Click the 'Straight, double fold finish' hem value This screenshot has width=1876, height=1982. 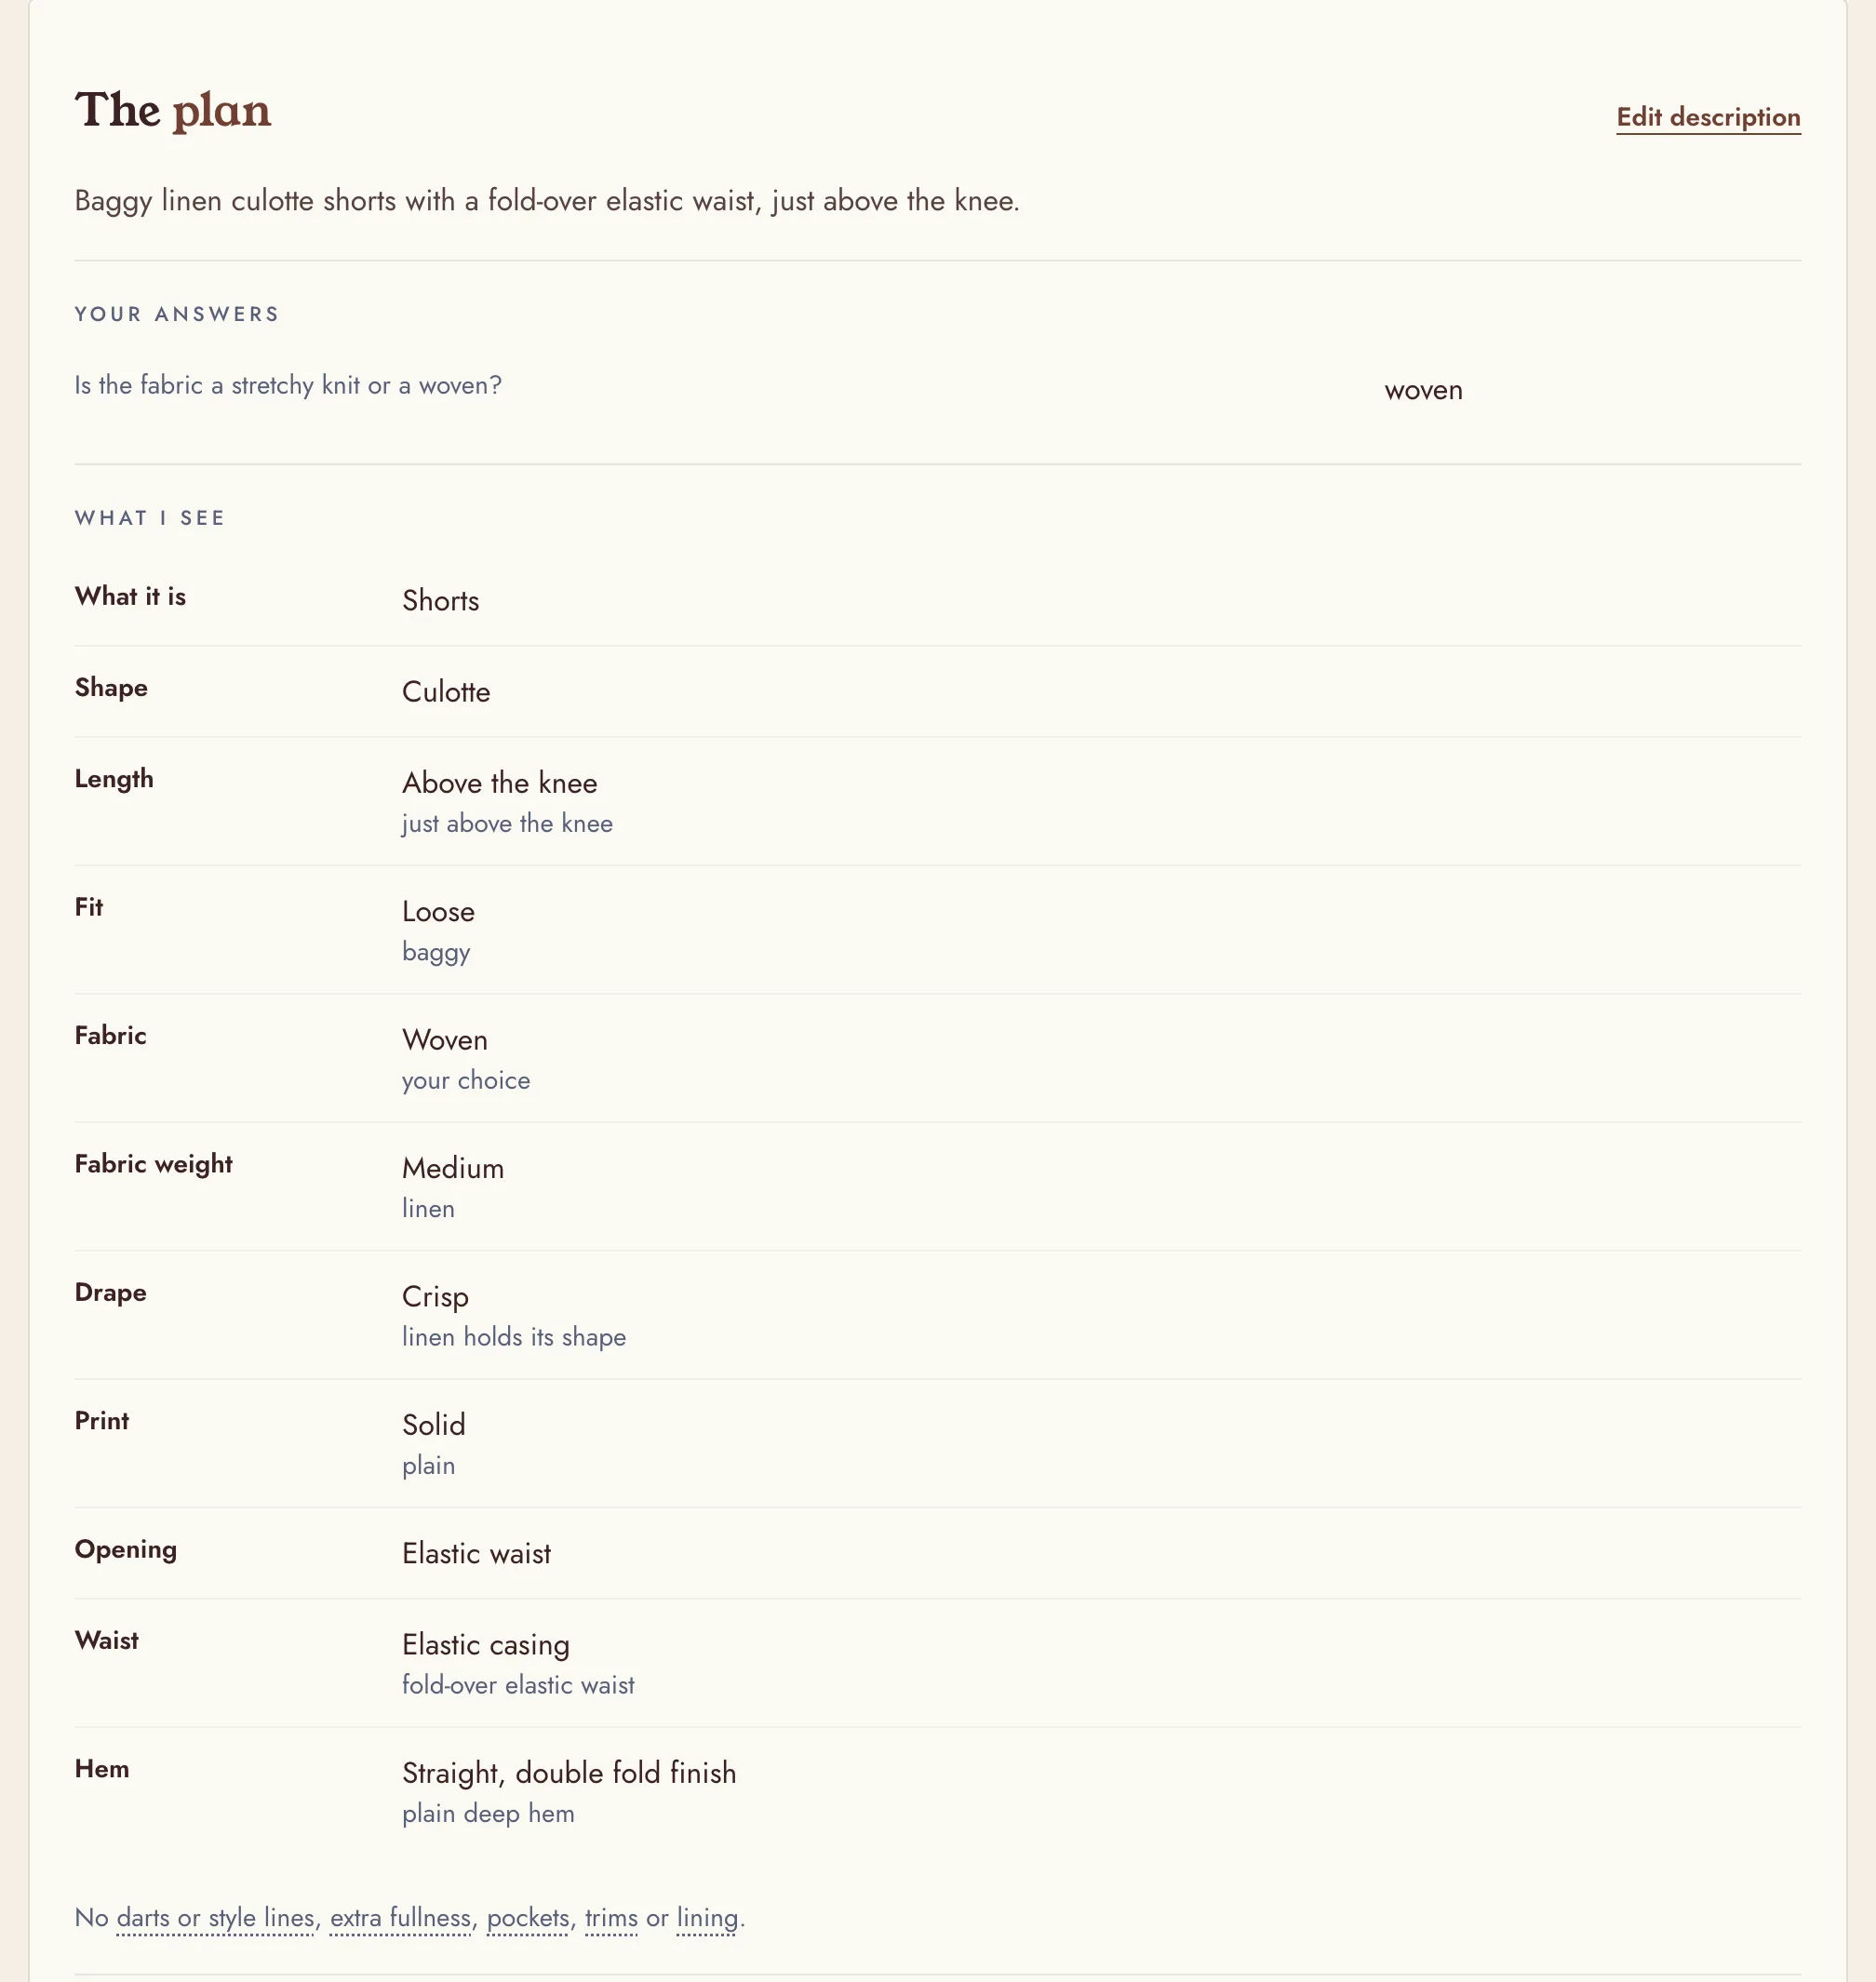(x=569, y=1773)
